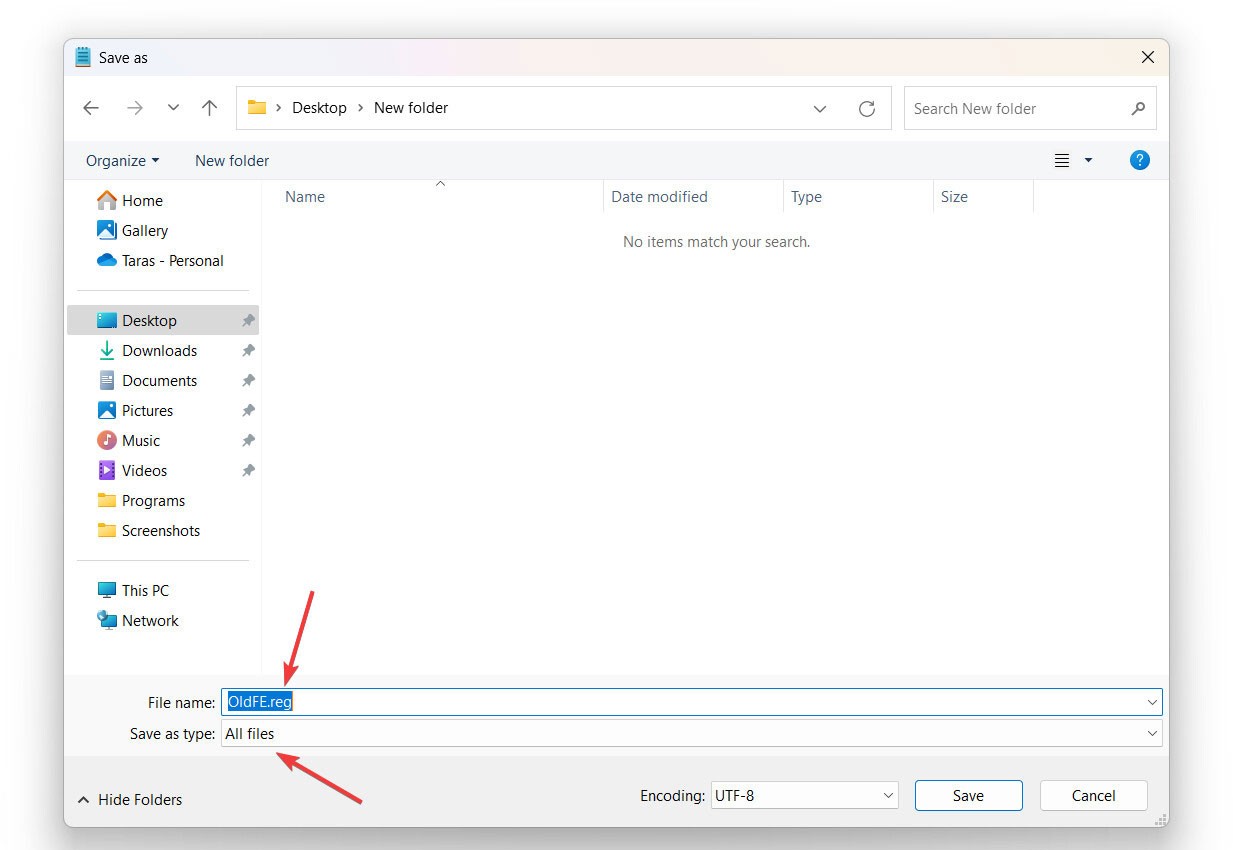Sort by Date modified column
The image size is (1233, 850).
tap(659, 197)
